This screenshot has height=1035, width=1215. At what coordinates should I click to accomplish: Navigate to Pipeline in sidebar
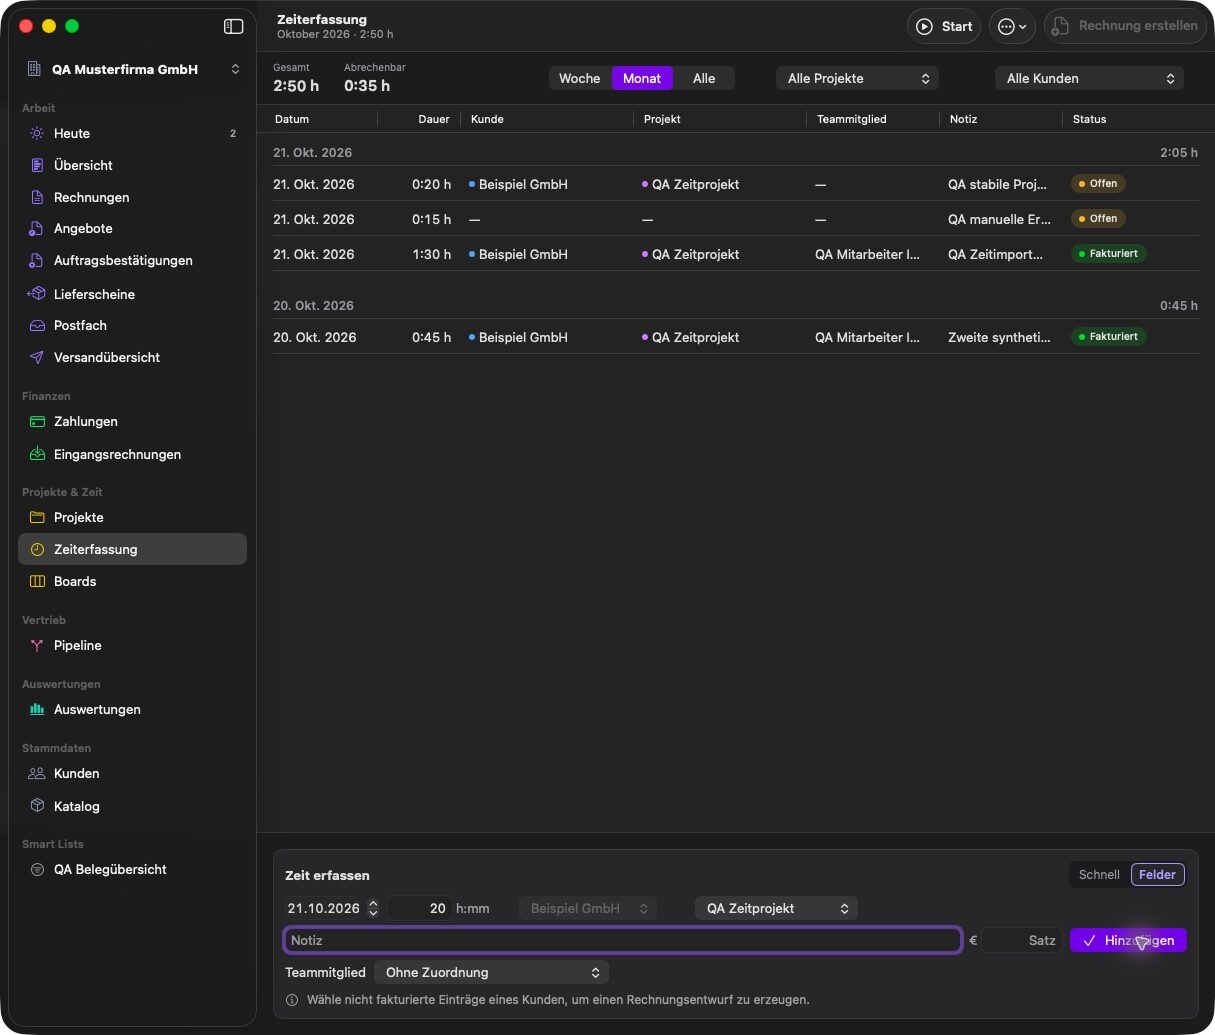(132, 645)
